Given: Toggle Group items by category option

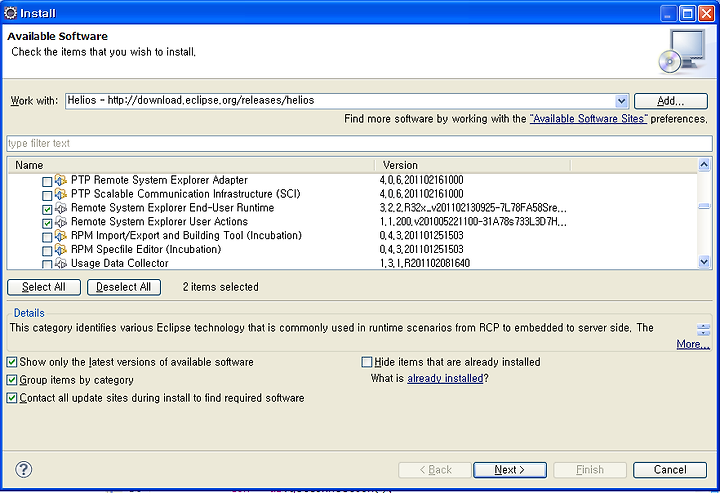Looking at the screenshot, I should coord(12,380).
